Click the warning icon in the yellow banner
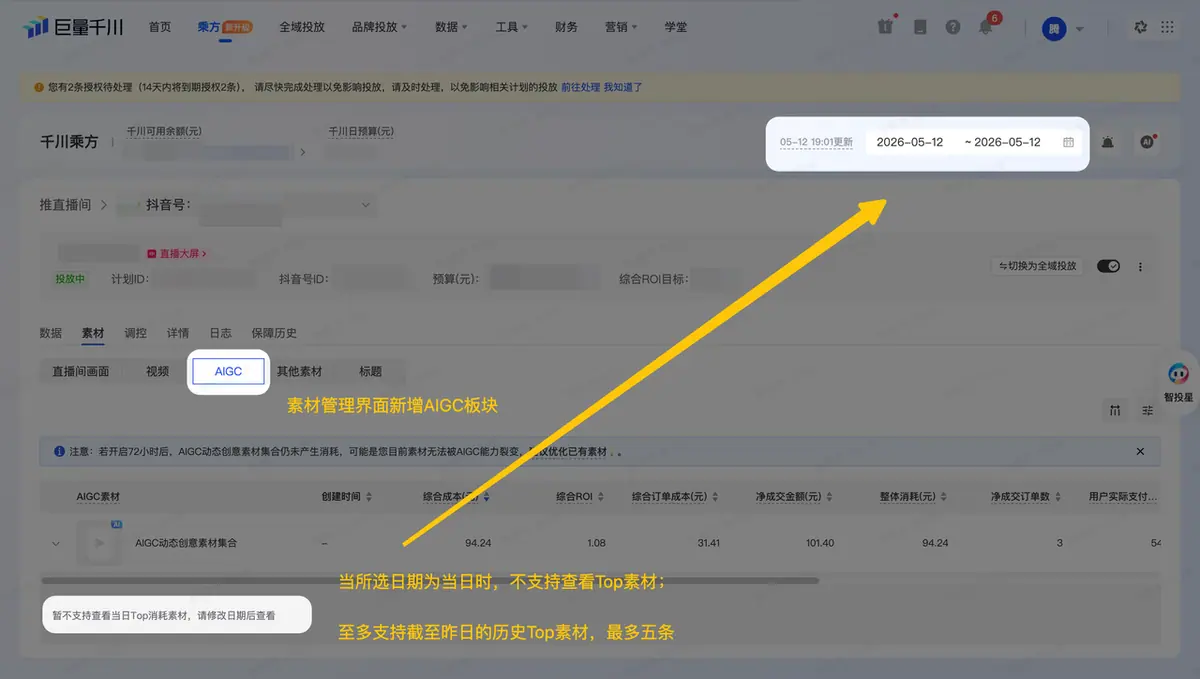This screenshot has height=679, width=1200. (x=39, y=87)
